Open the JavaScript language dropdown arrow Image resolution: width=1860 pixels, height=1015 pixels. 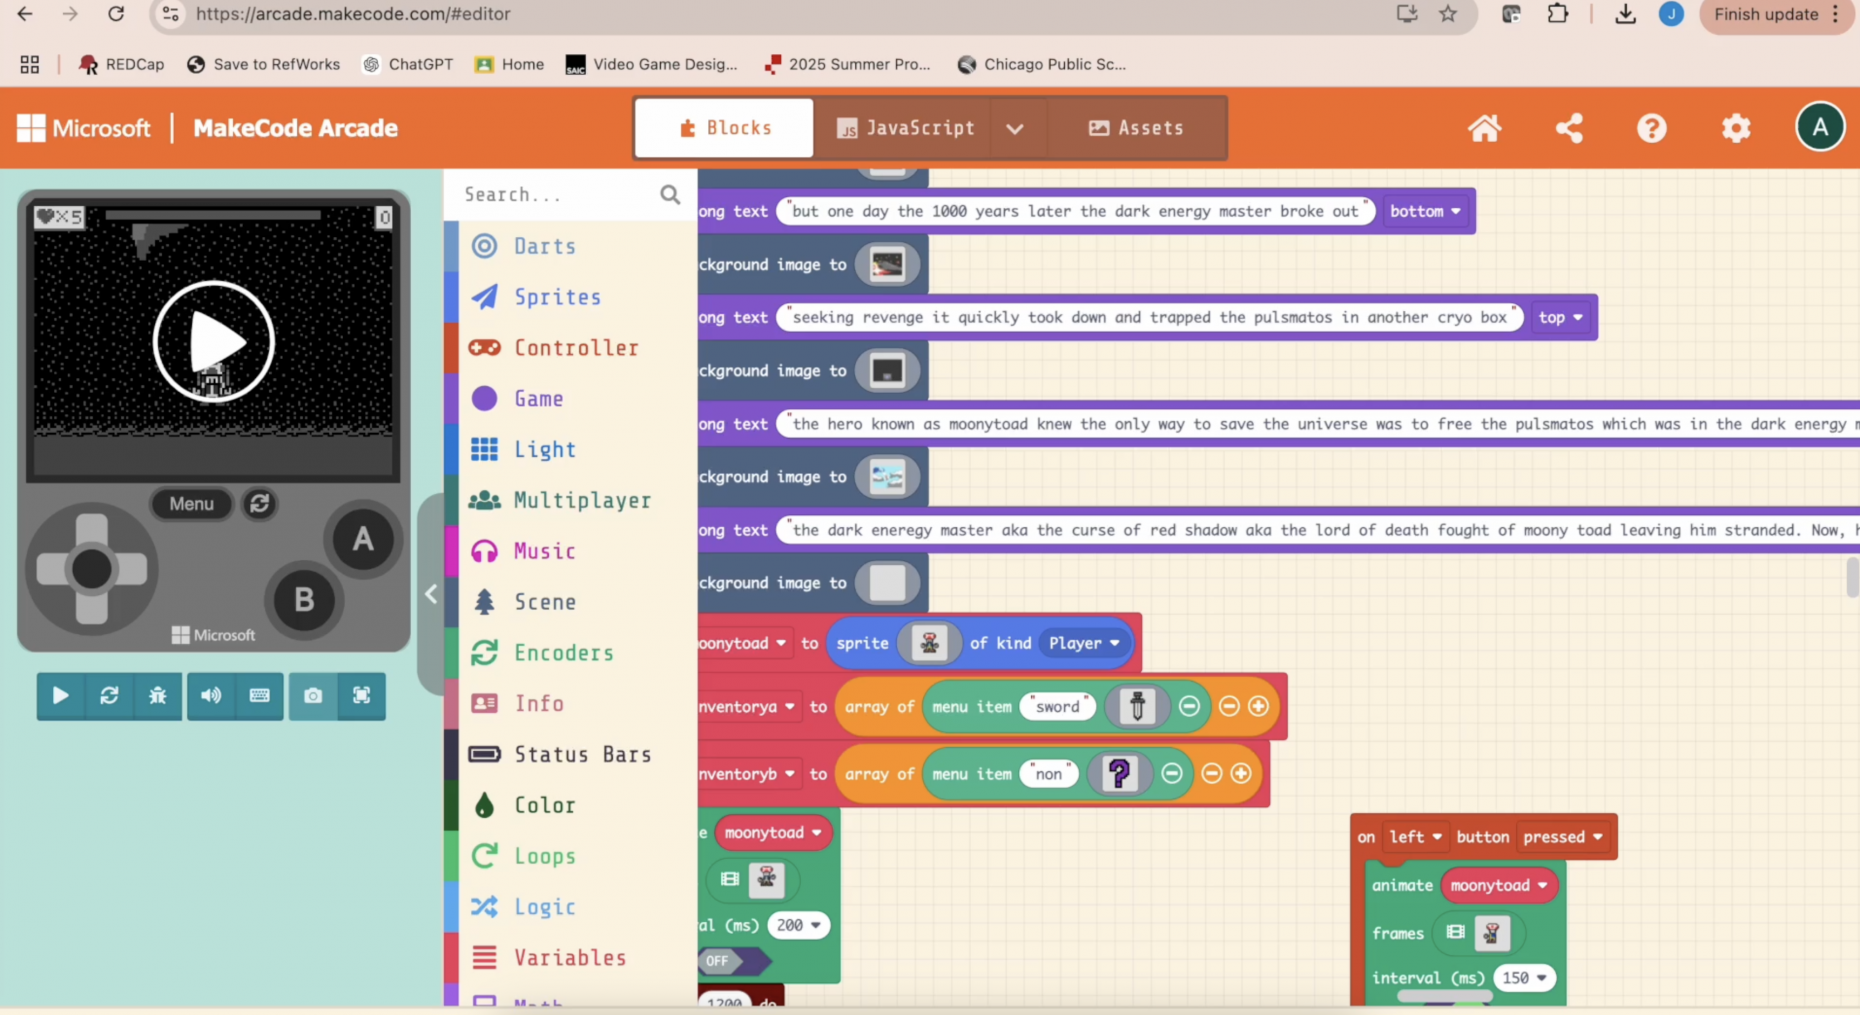pos(1014,129)
